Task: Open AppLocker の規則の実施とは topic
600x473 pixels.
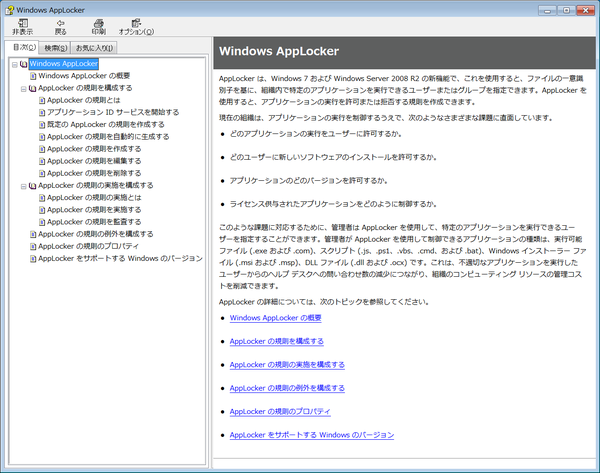Action: click(x=94, y=197)
